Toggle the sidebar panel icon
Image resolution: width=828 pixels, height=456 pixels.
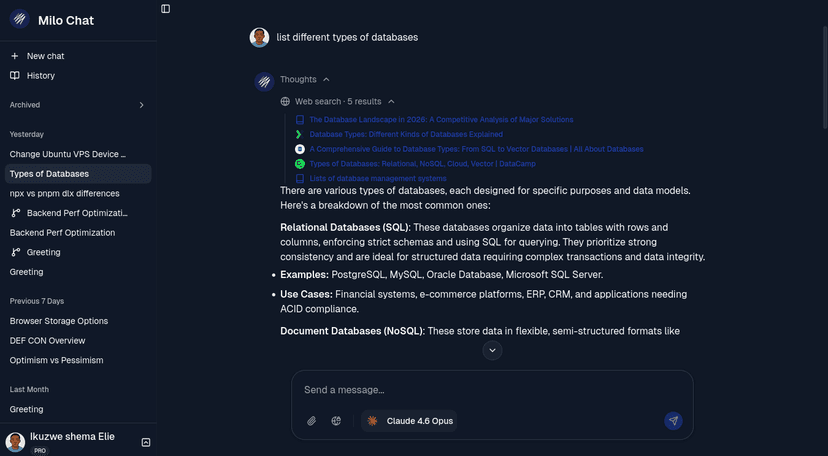point(165,8)
